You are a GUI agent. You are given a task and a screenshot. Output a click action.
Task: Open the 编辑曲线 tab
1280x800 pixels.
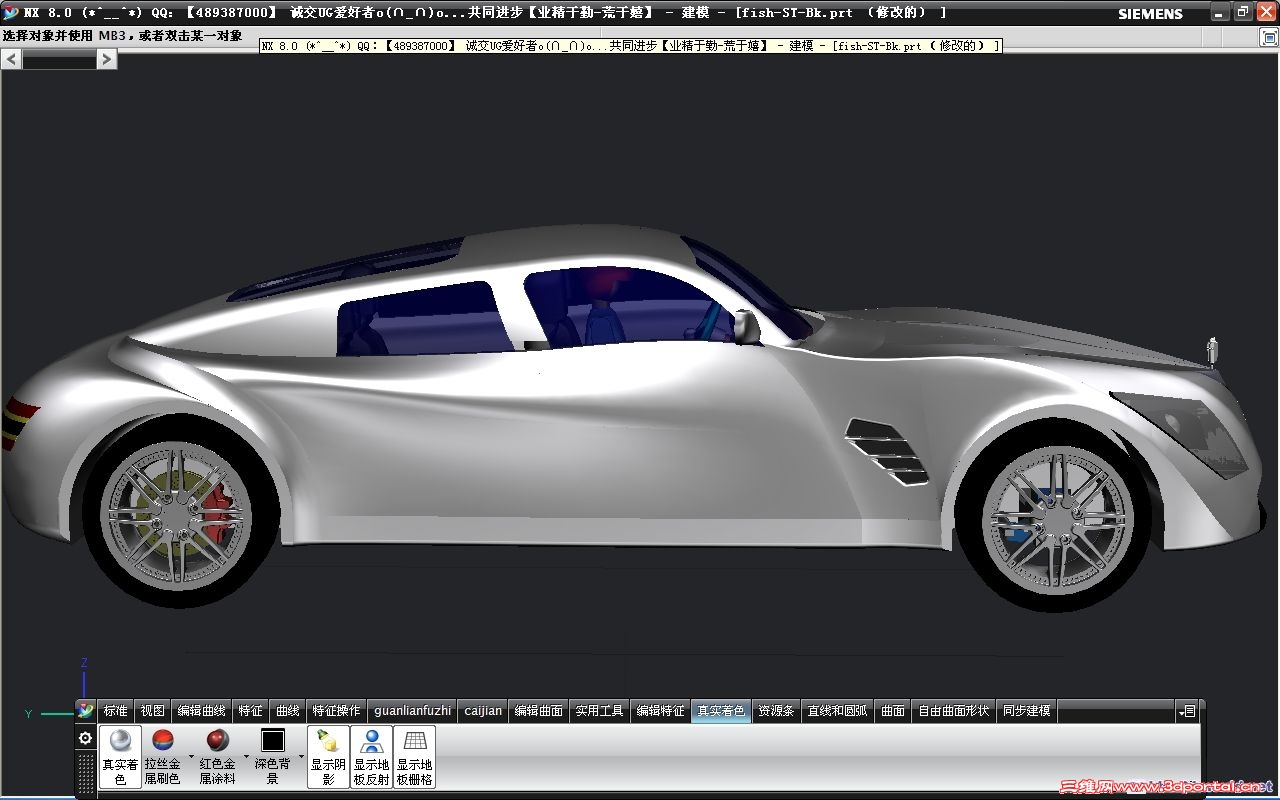tap(202, 711)
